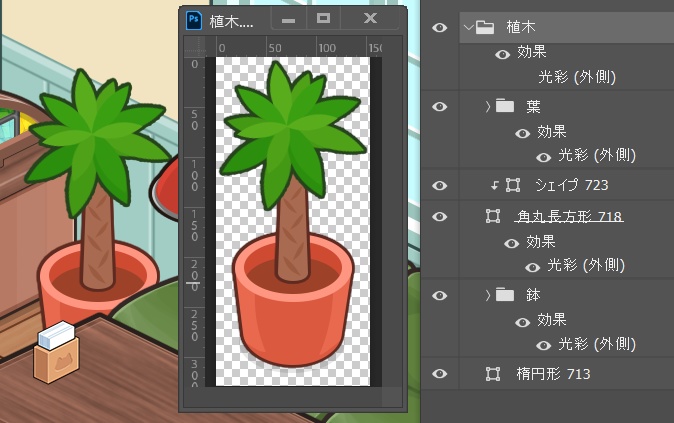The height and width of the screenshot is (423, 674).
Task: Click the vertical ruler in document window
Action: point(195,221)
